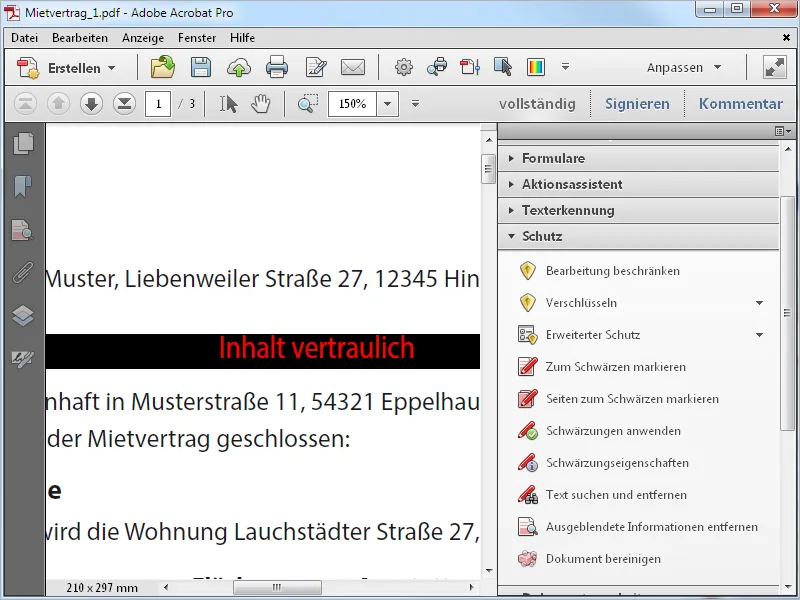Expand the Formulare section
This screenshot has width=800, height=600.
[638, 158]
